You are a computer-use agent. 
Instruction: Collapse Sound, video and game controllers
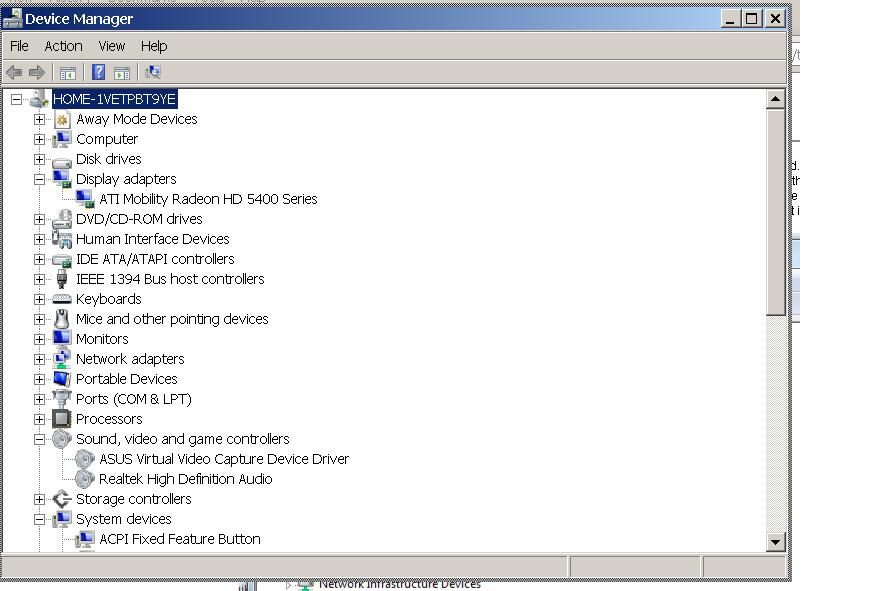point(39,439)
